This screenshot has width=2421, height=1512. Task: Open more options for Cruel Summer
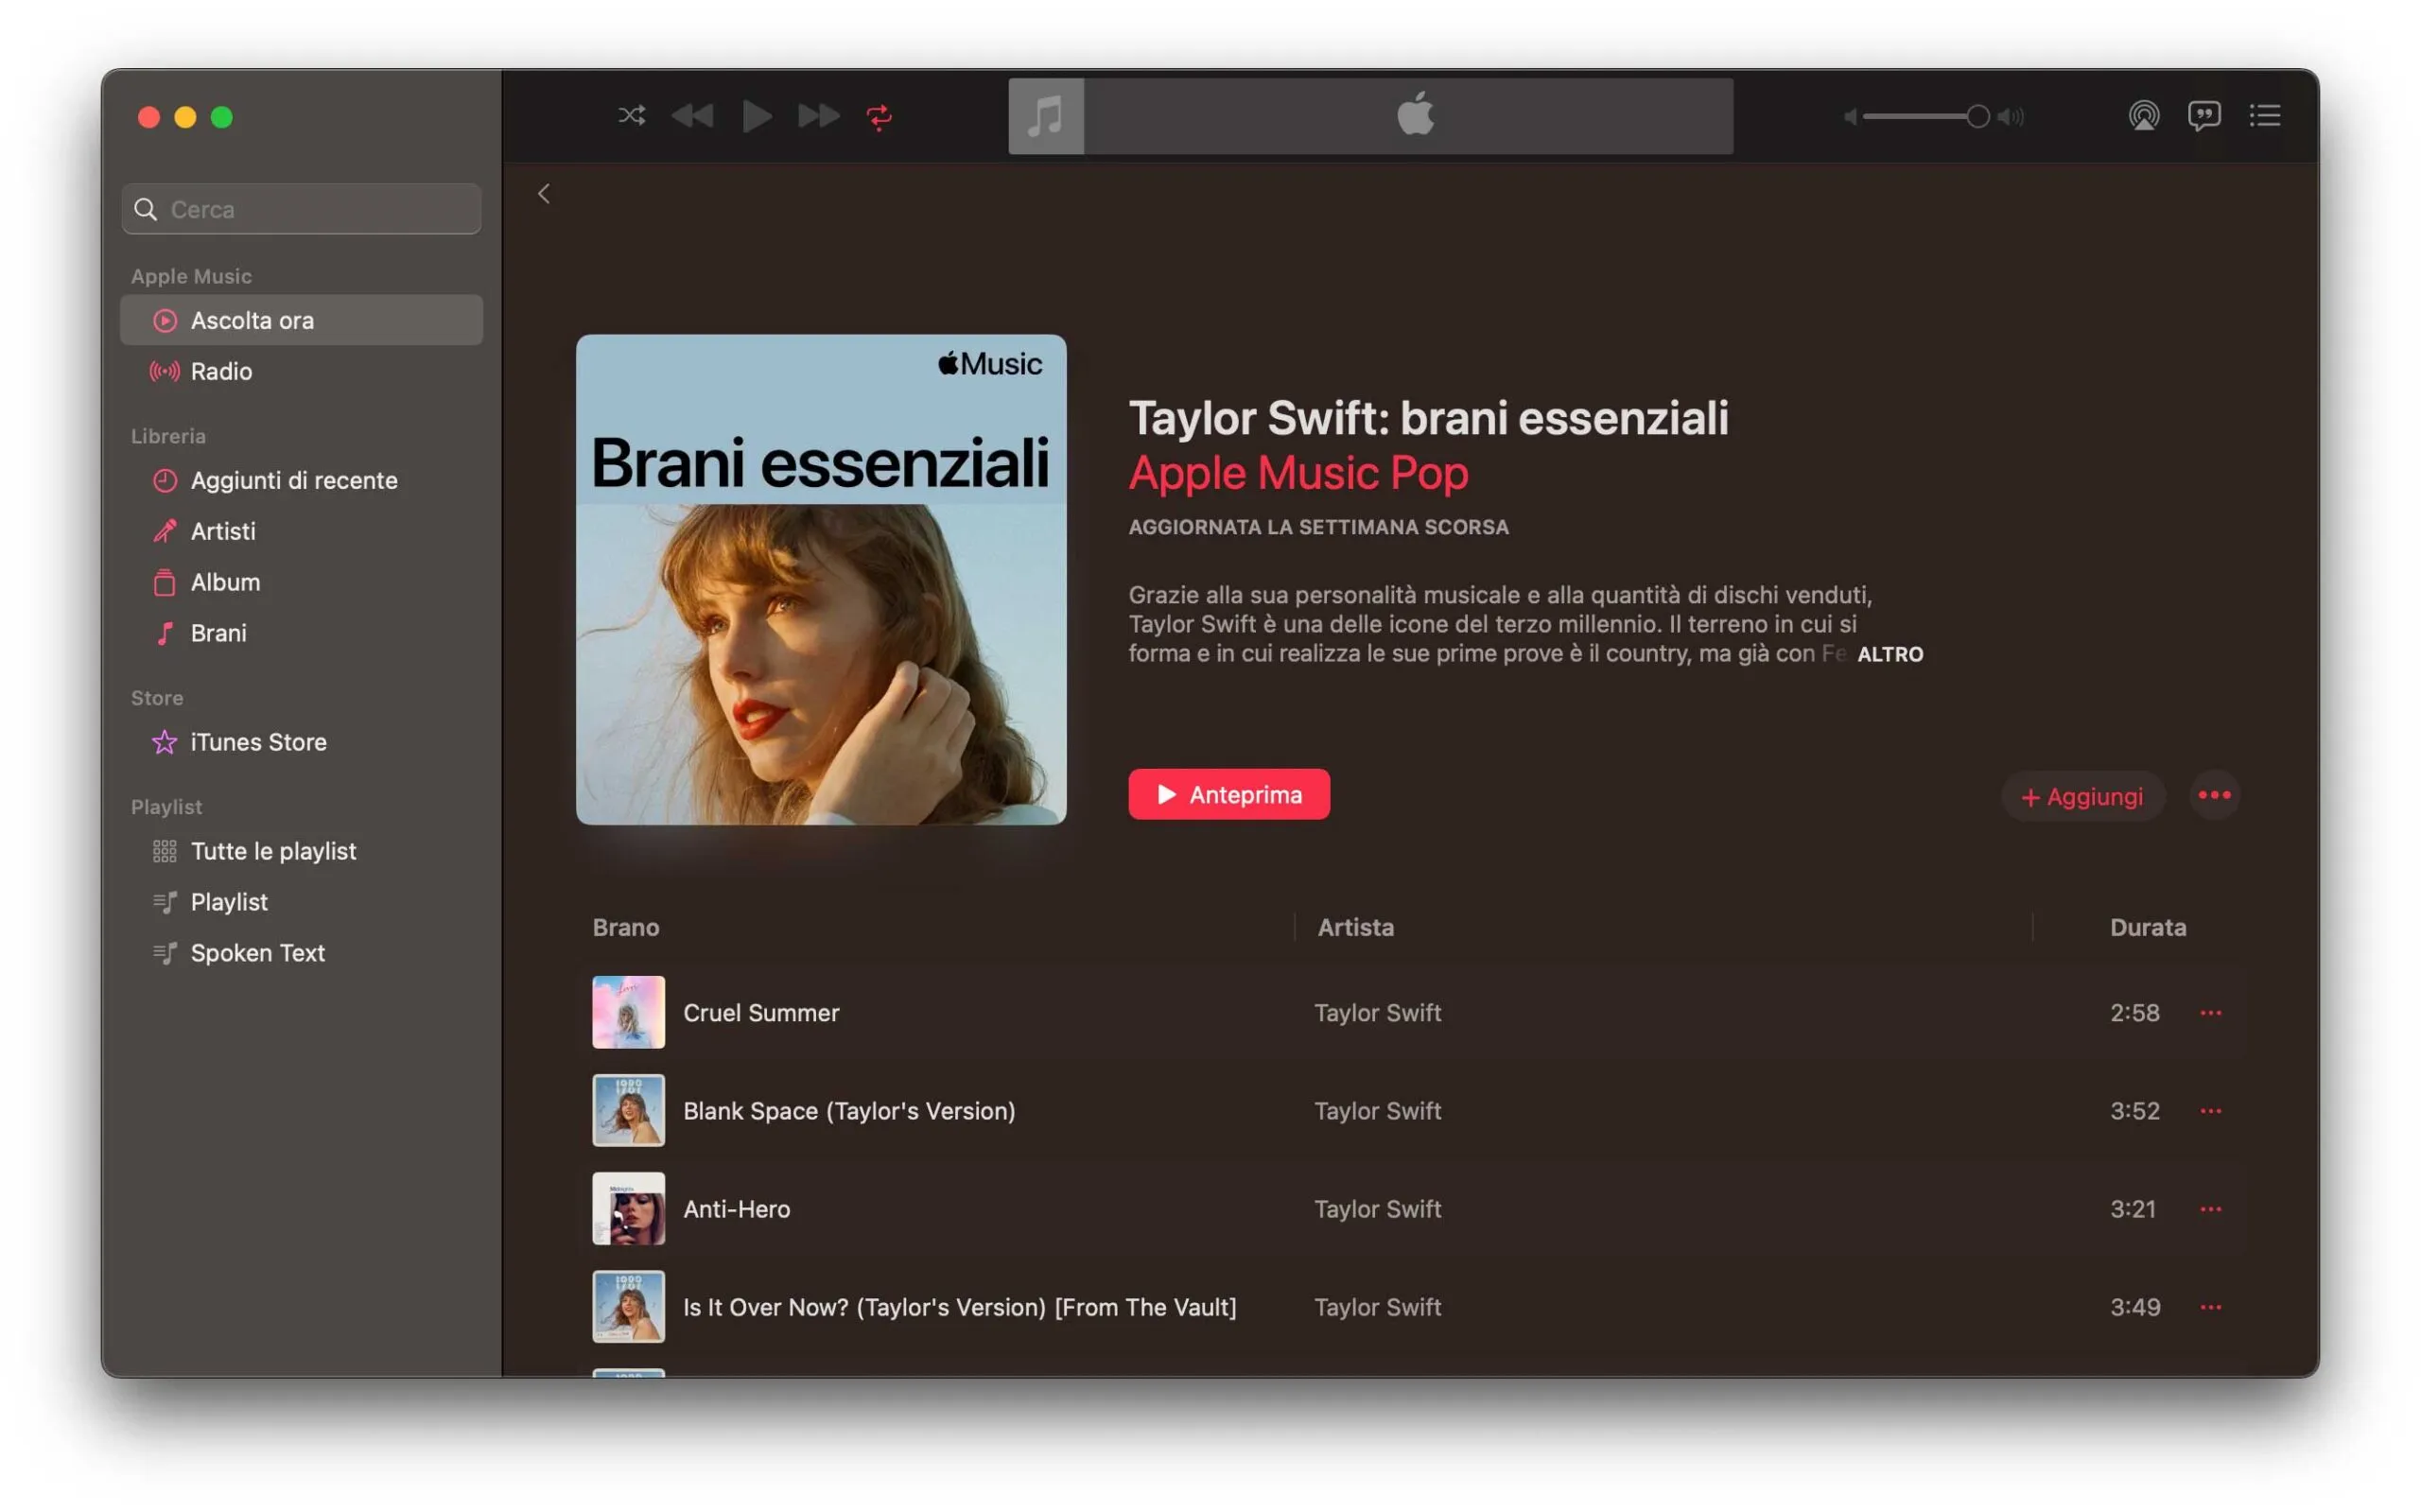pos(2211,1012)
